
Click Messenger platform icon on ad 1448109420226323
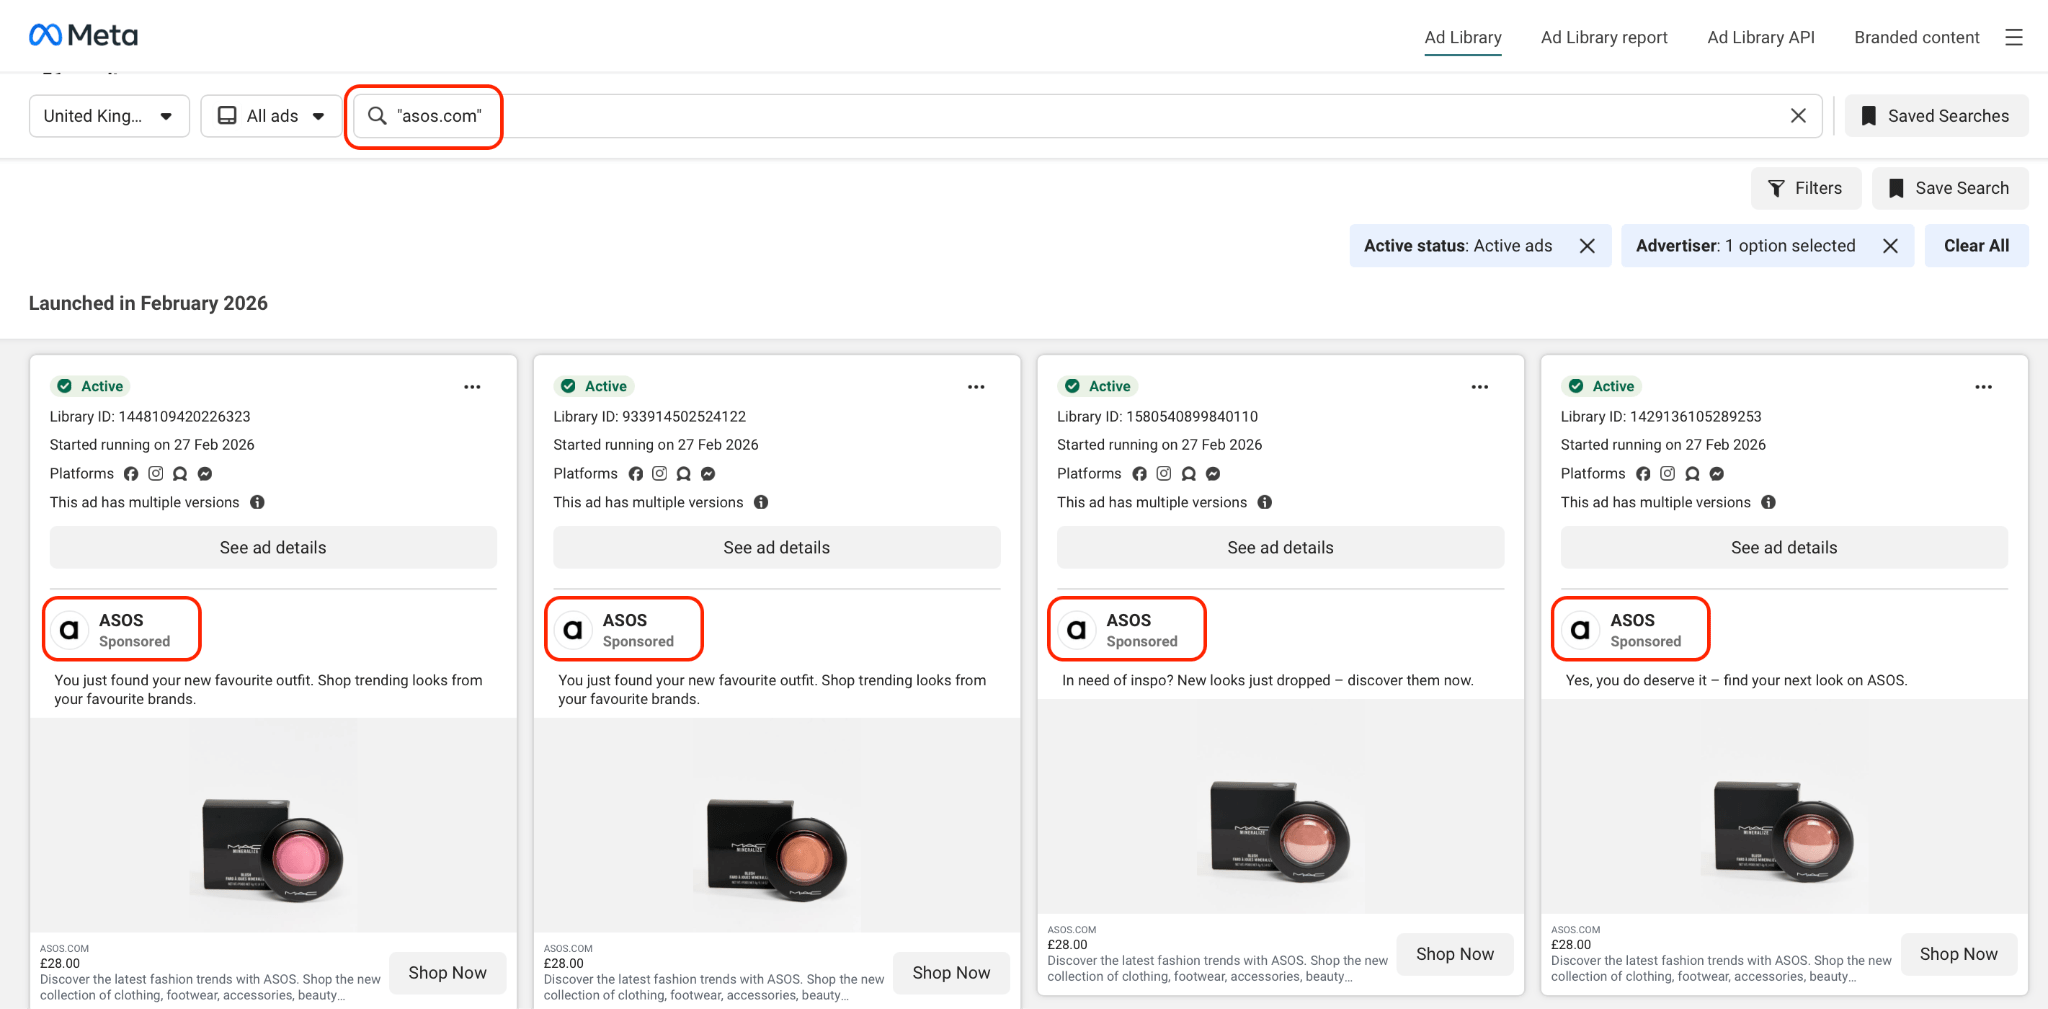(x=205, y=474)
